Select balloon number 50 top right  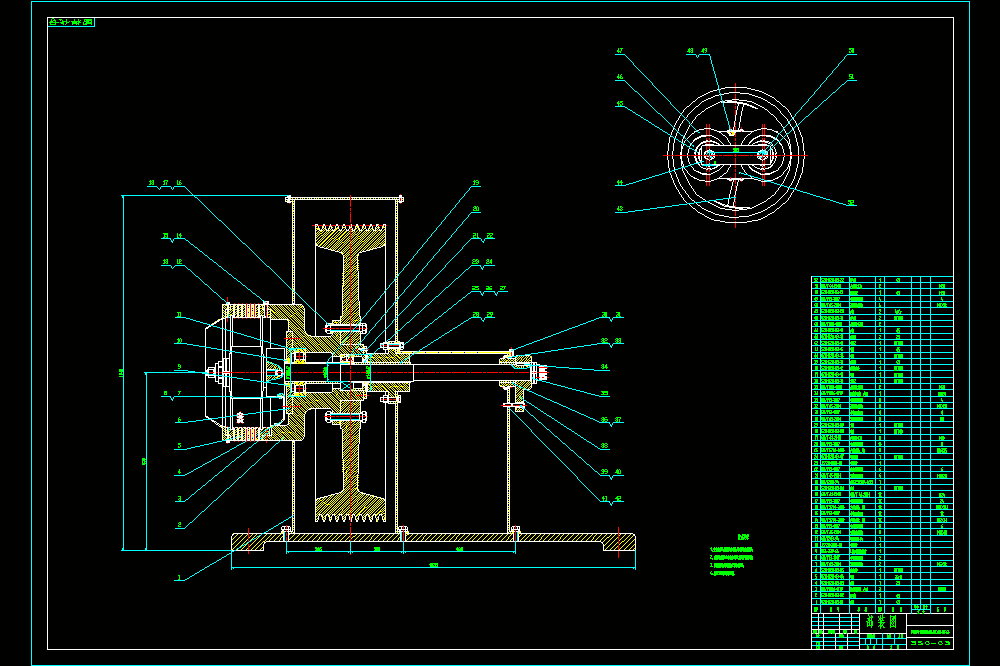(x=851, y=51)
